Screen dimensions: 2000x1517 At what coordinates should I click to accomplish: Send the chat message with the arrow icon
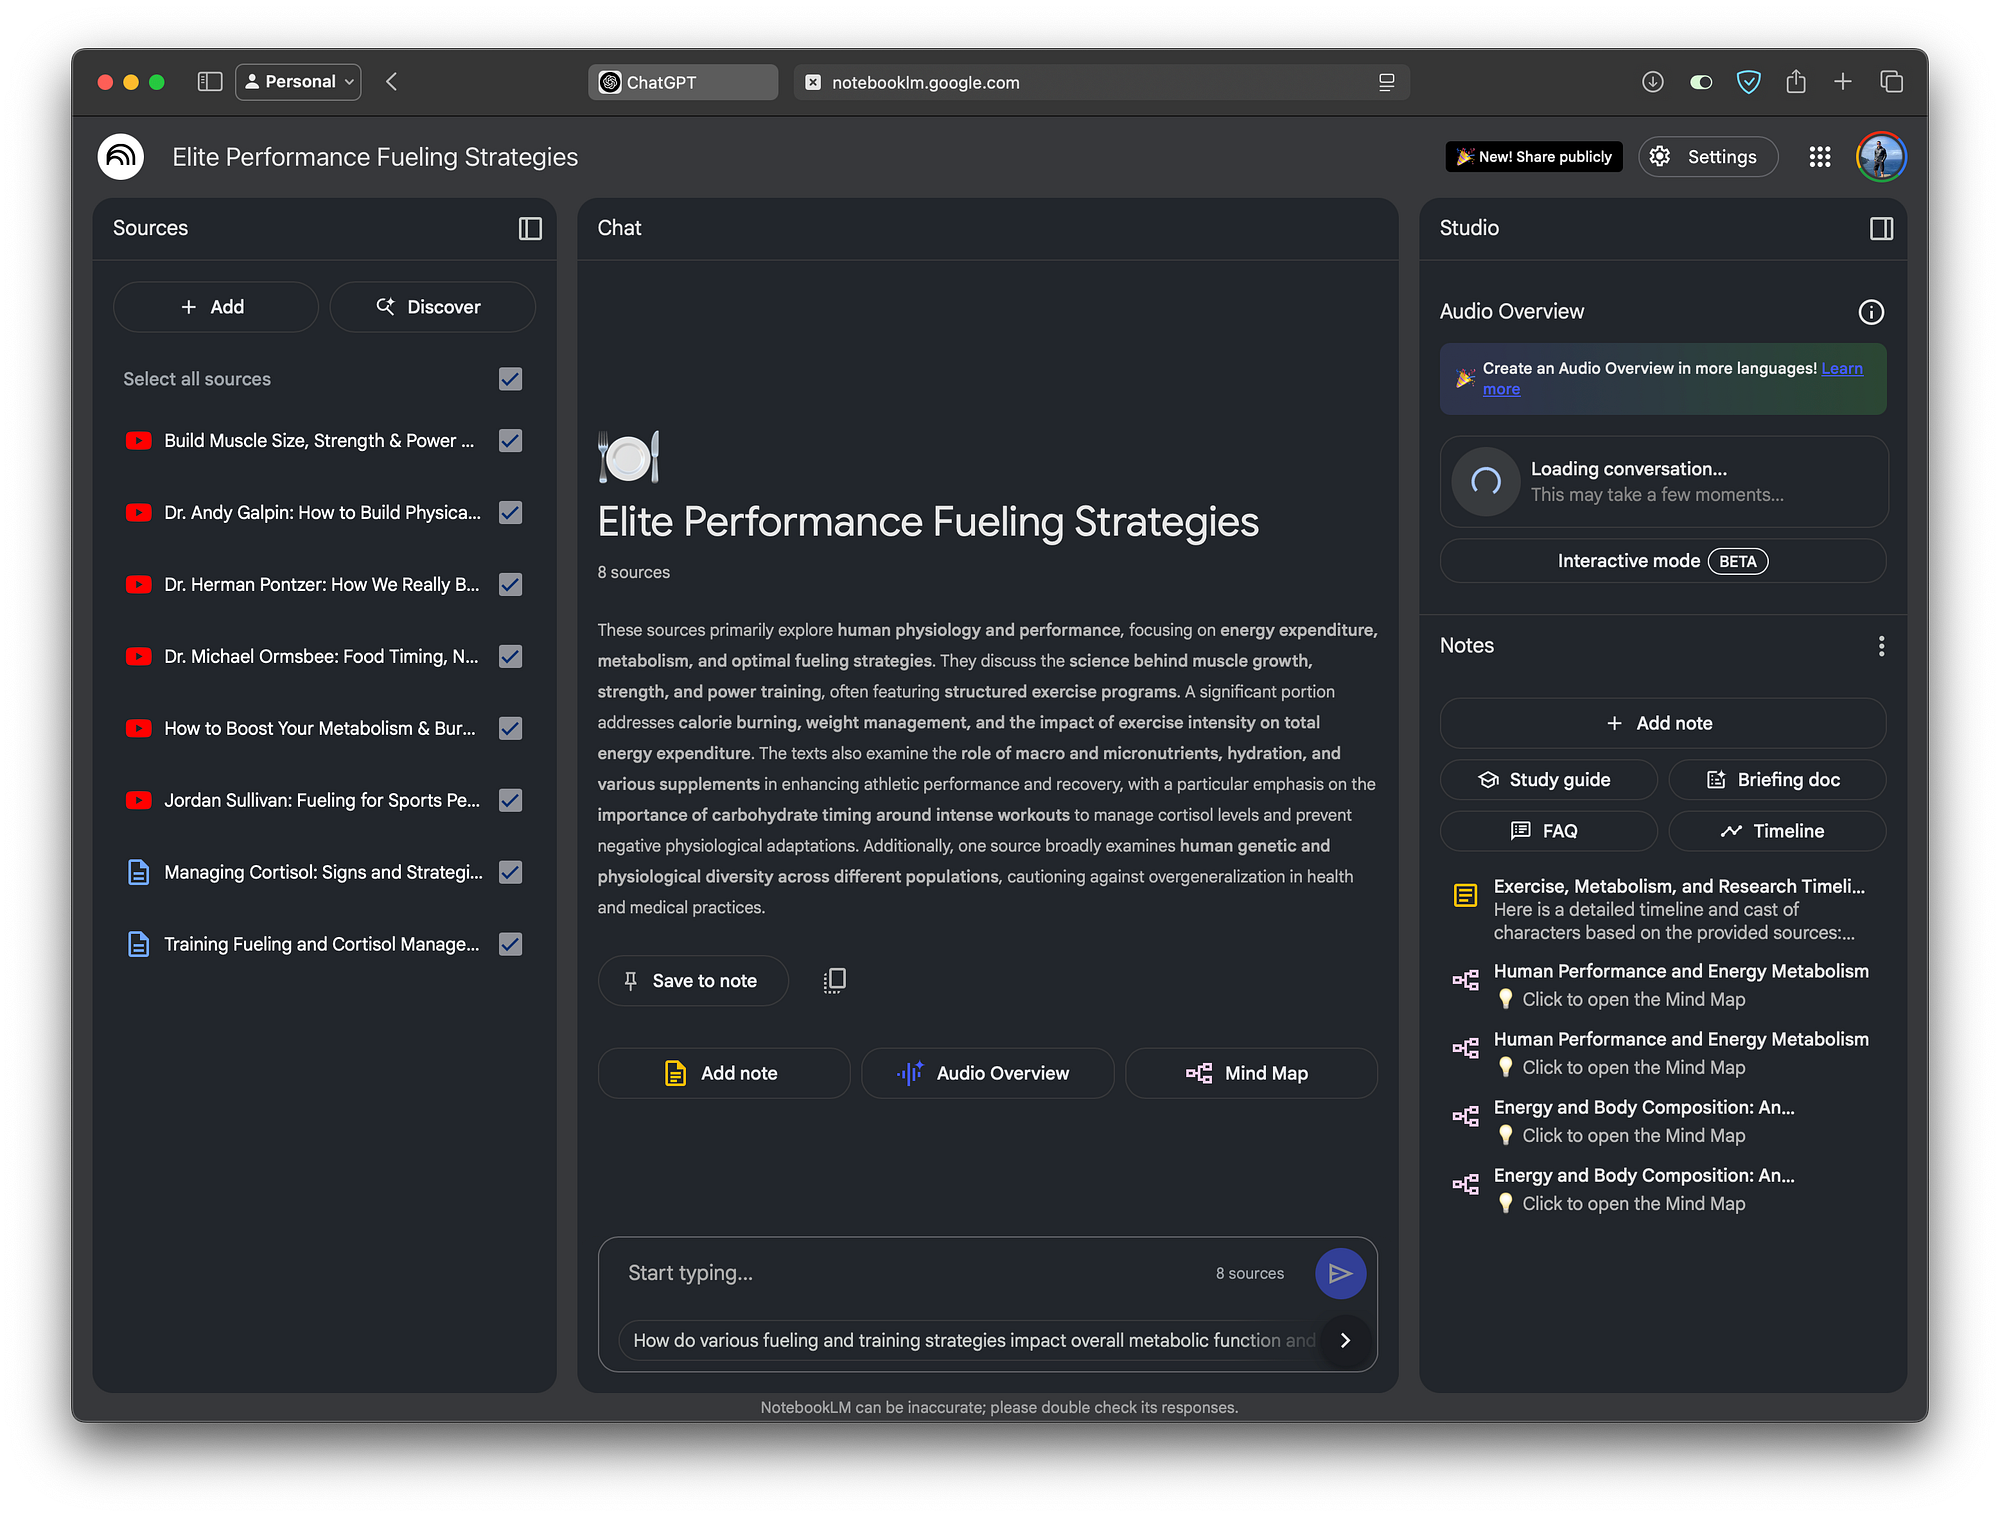coord(1340,1273)
